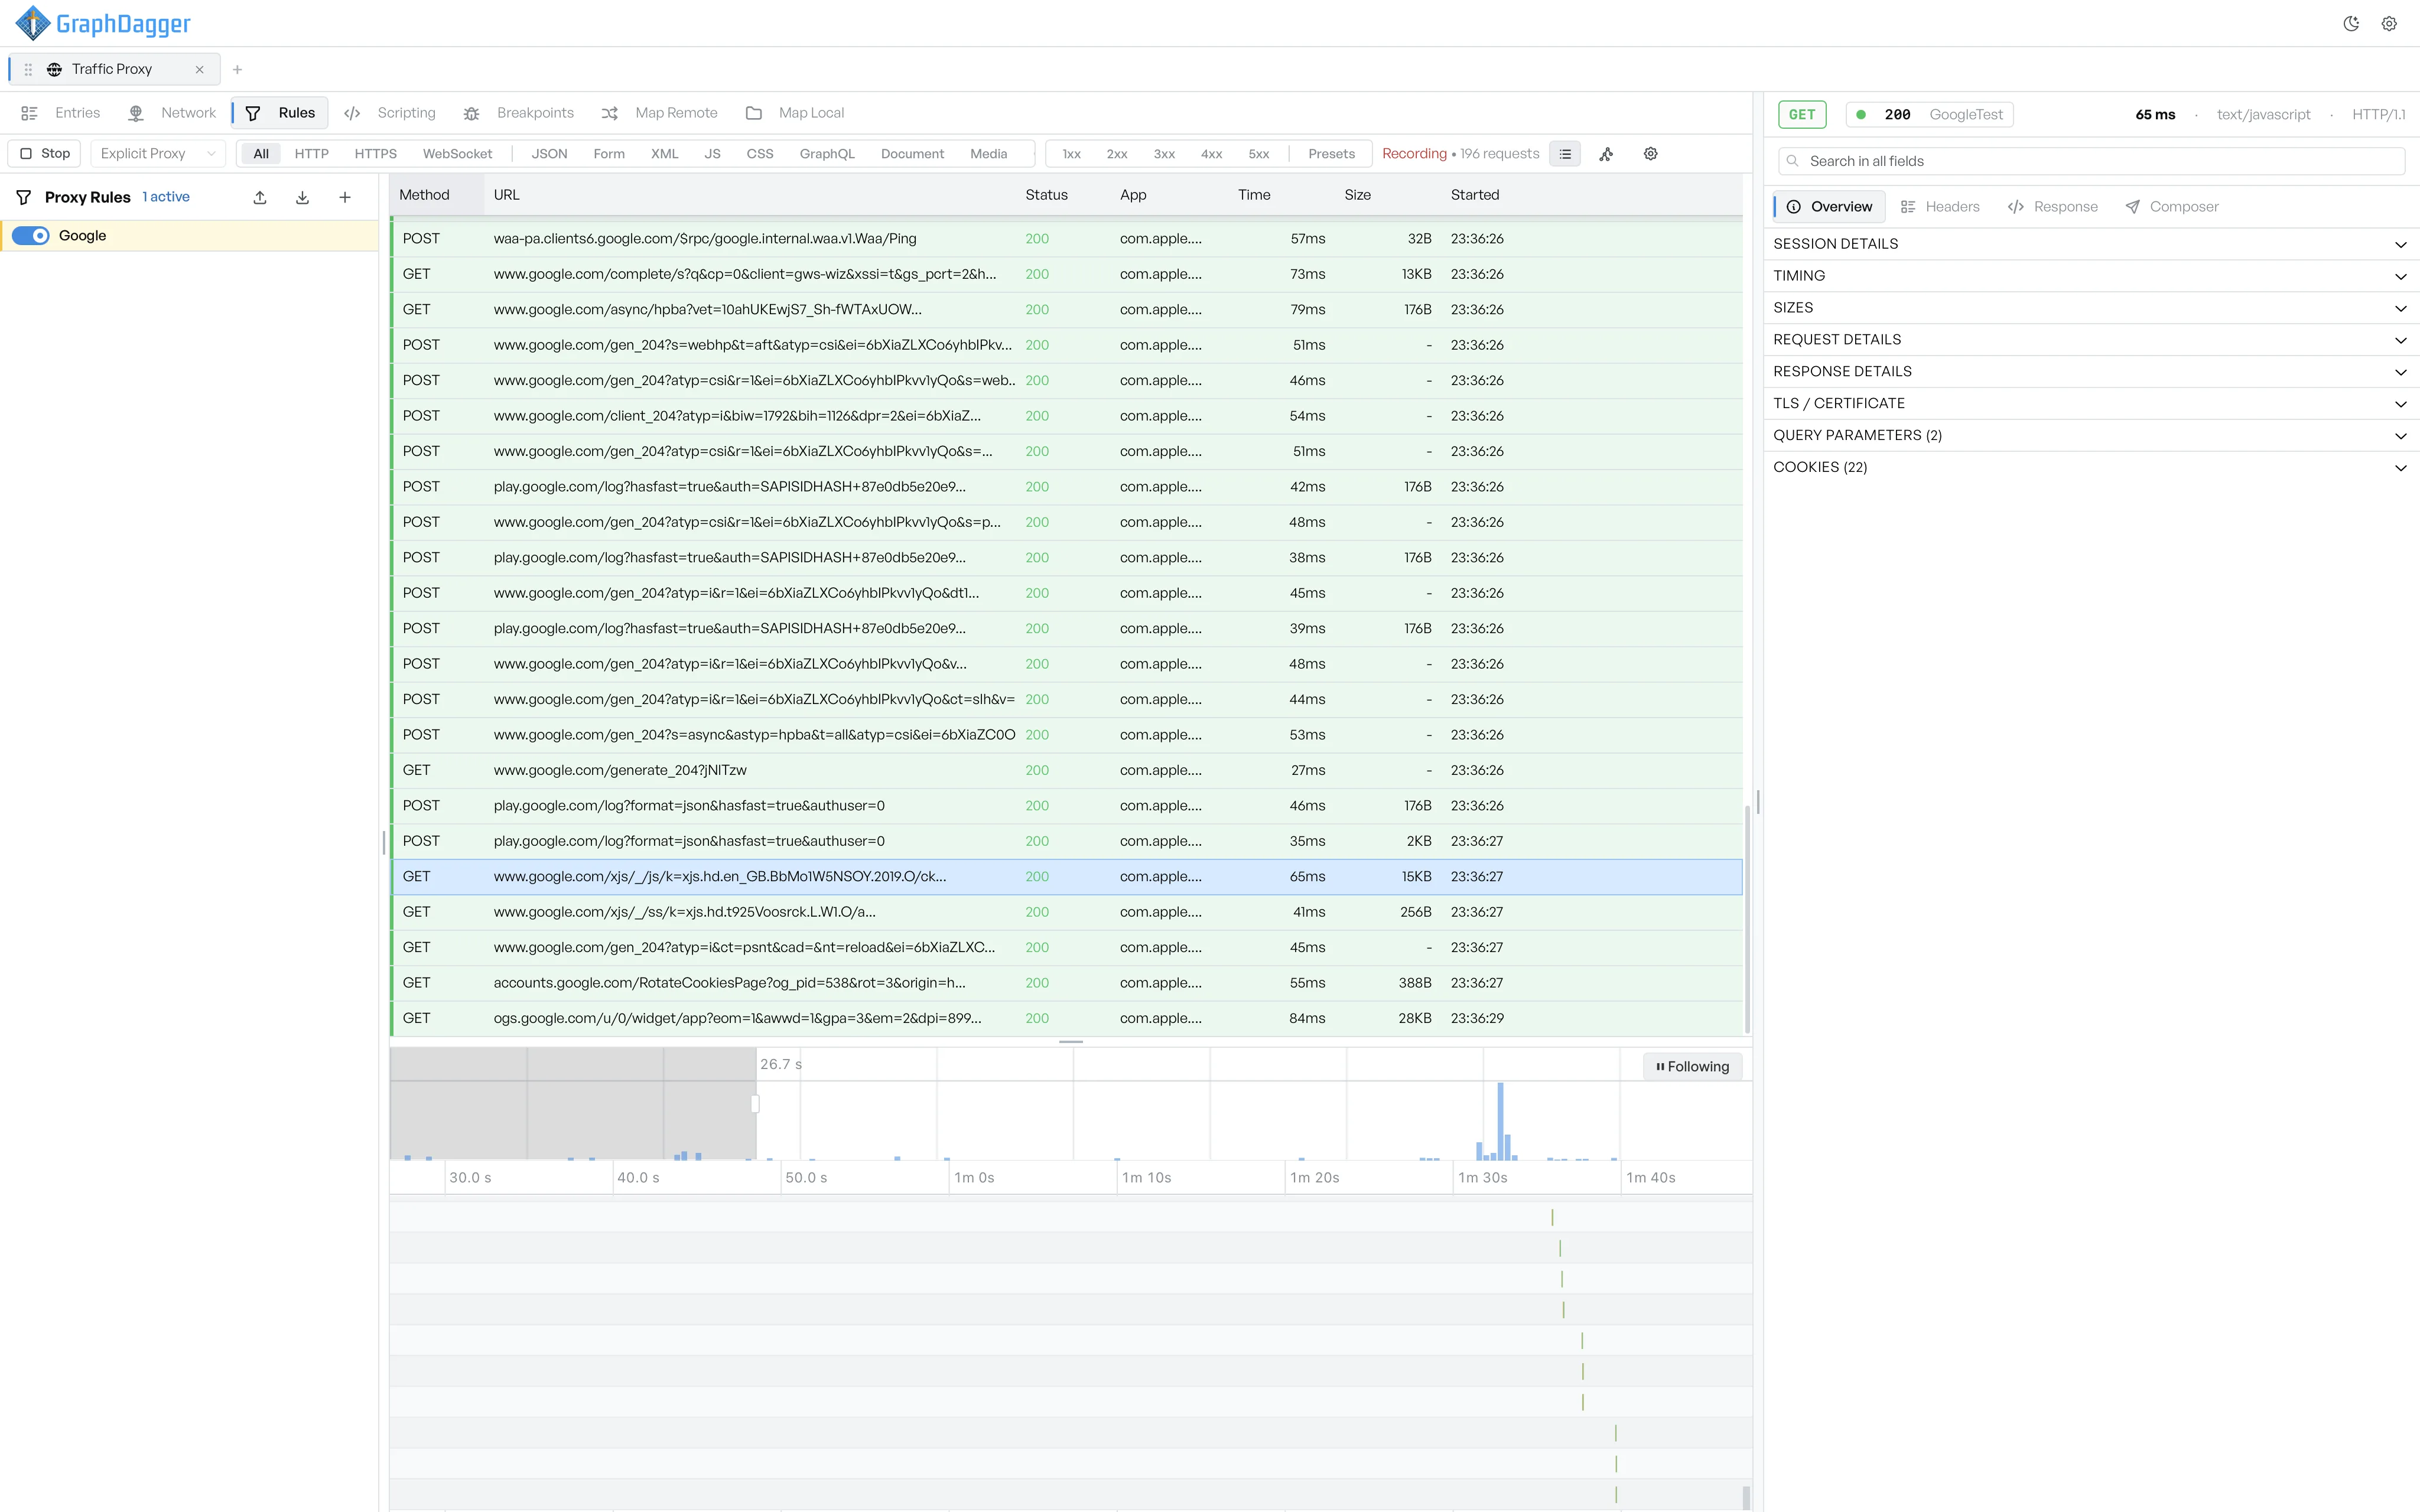Add a new tab with plus icon
2420x1512 pixels.
(237, 69)
